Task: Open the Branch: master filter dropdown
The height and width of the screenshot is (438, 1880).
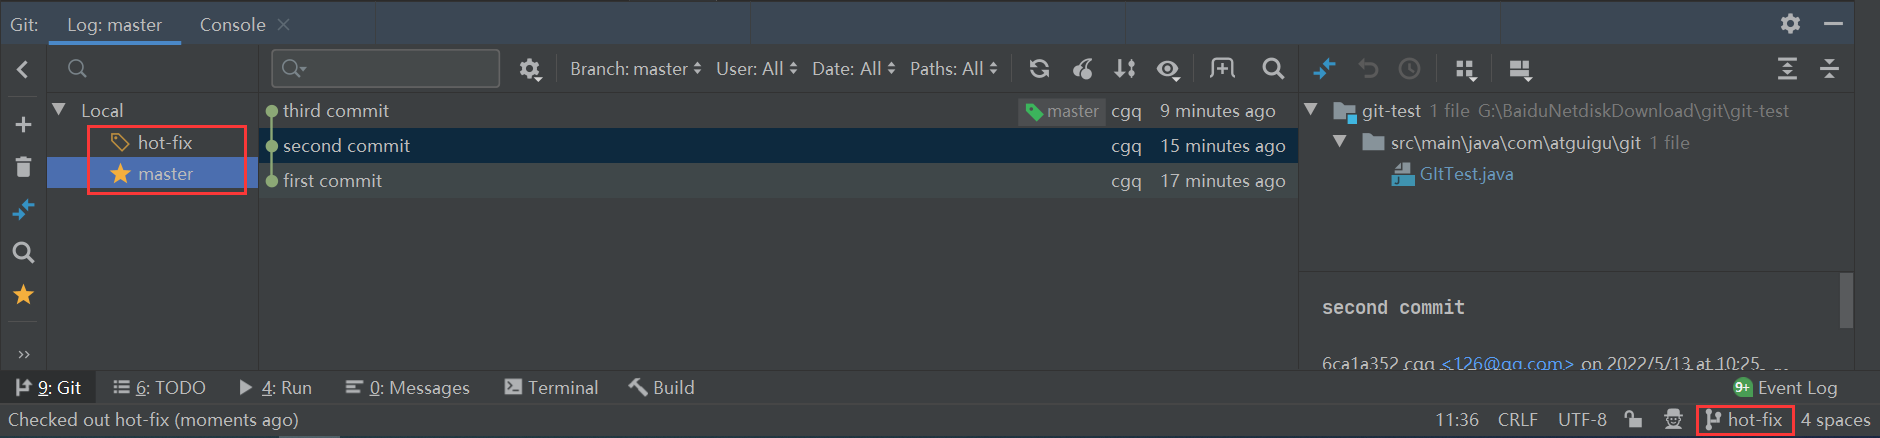Action: point(635,69)
